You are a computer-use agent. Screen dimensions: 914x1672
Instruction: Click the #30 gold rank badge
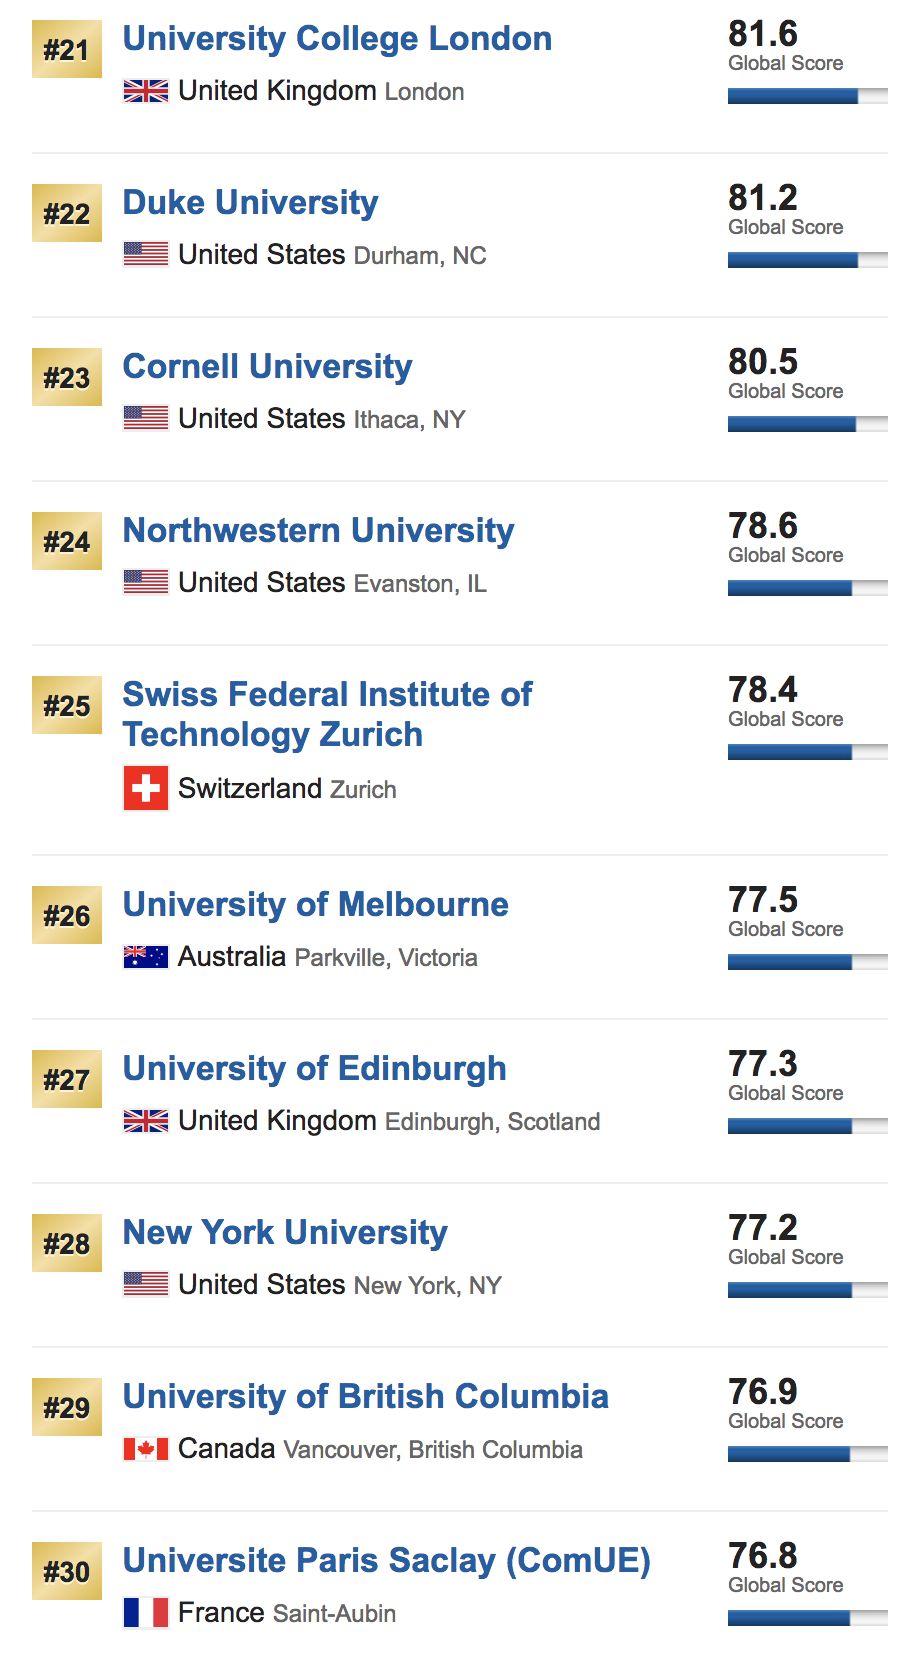pos(67,1572)
